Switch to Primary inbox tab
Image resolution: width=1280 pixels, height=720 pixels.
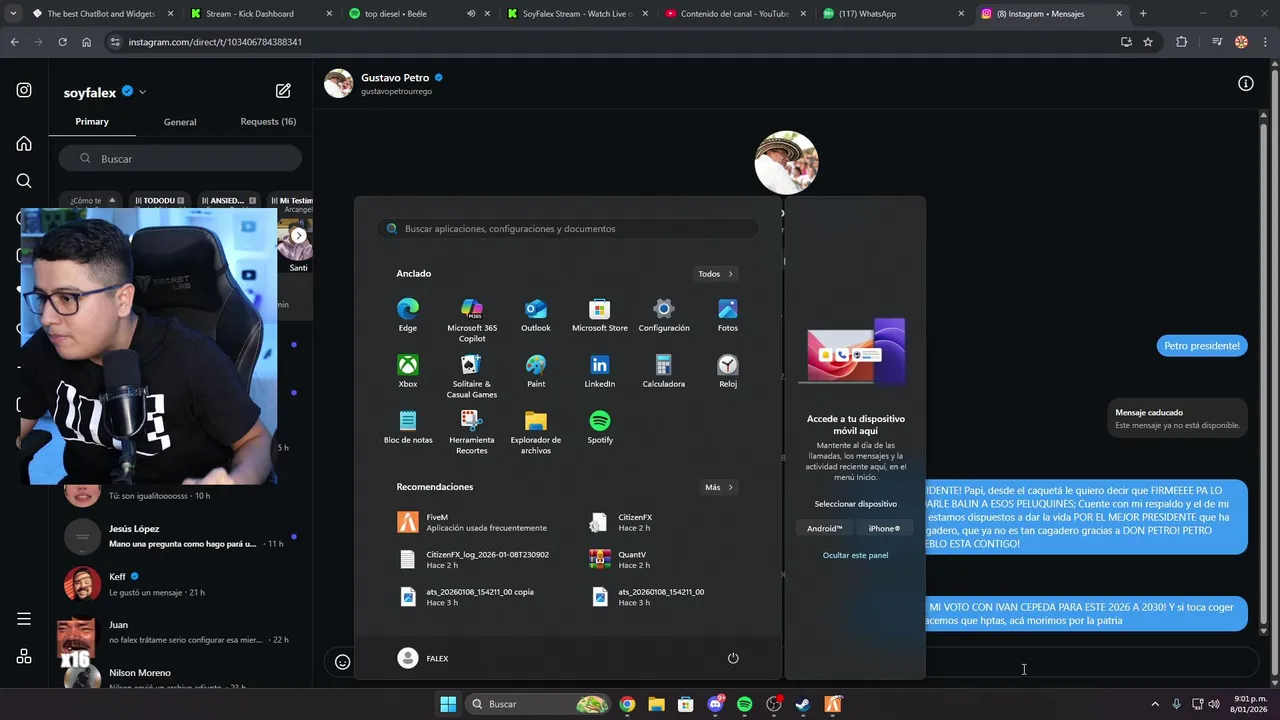pos(92,122)
